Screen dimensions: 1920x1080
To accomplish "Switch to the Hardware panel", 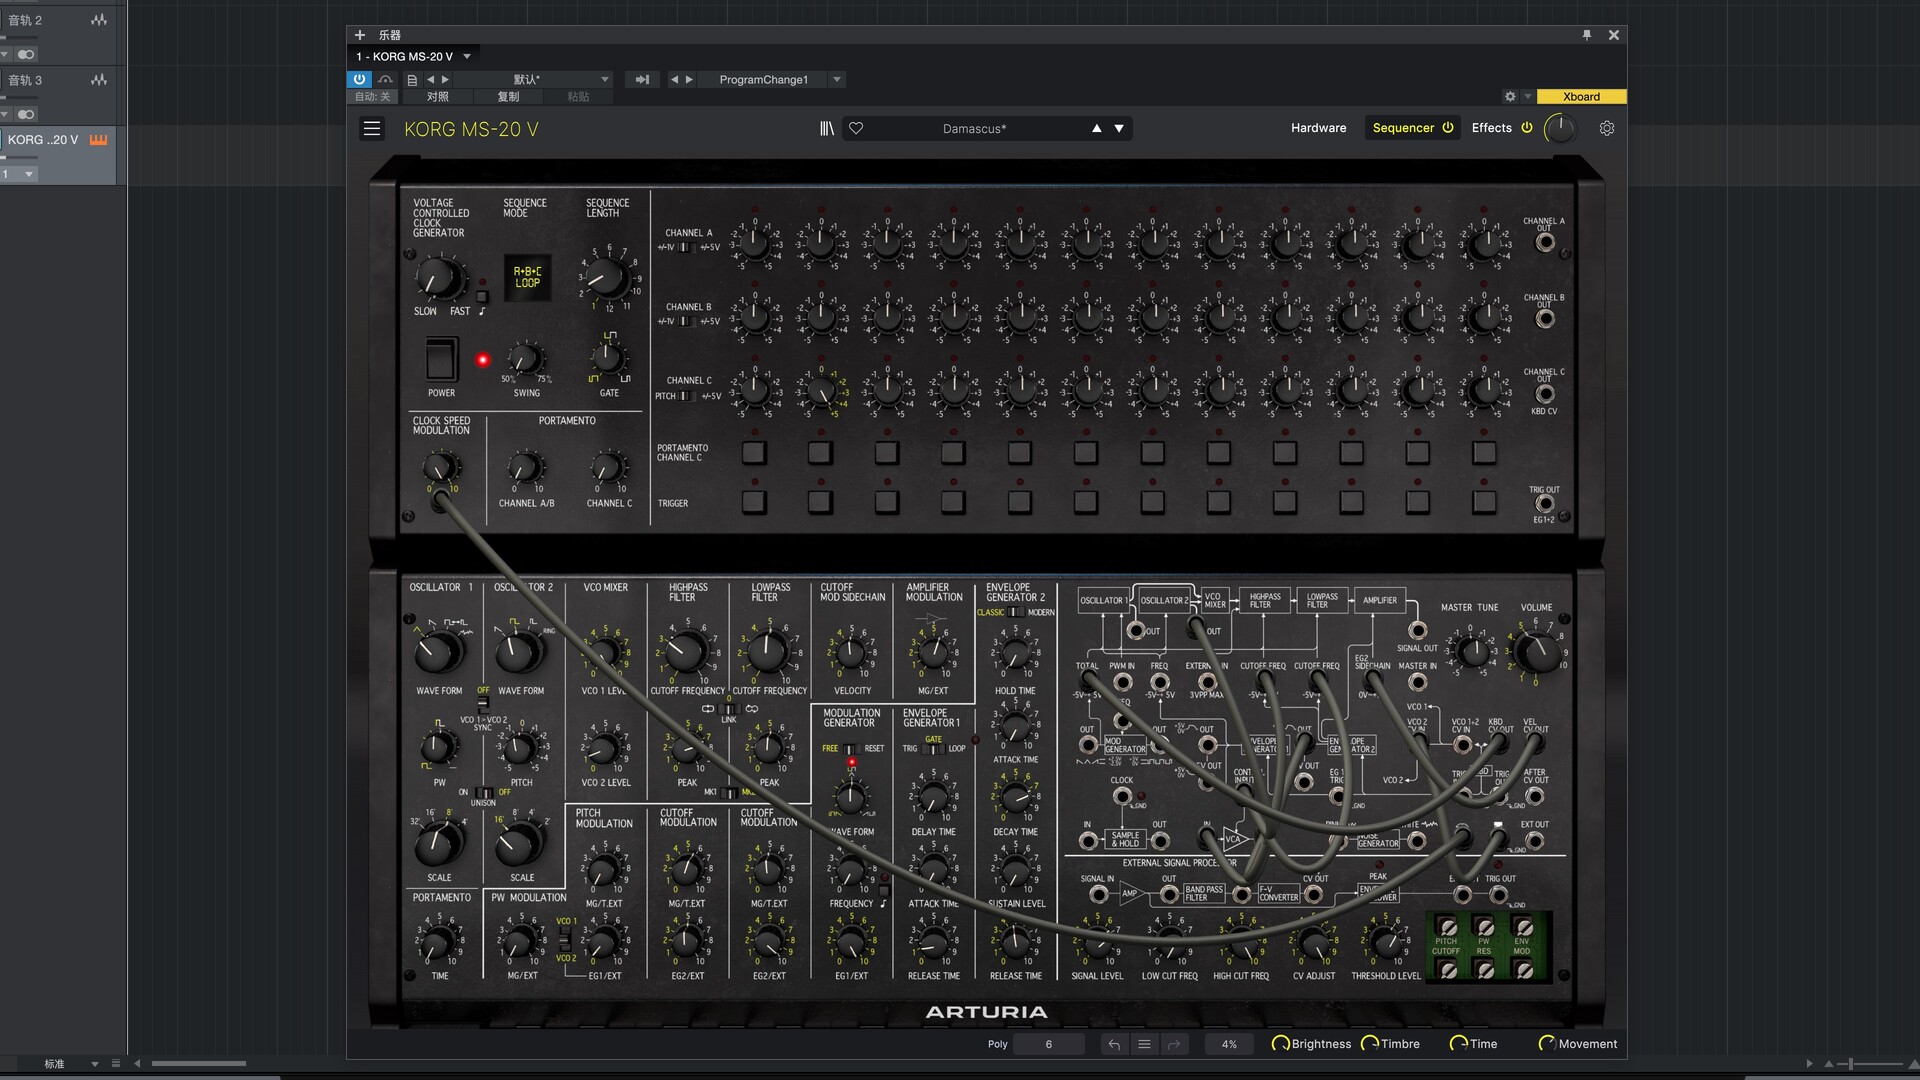I will click(1318, 128).
